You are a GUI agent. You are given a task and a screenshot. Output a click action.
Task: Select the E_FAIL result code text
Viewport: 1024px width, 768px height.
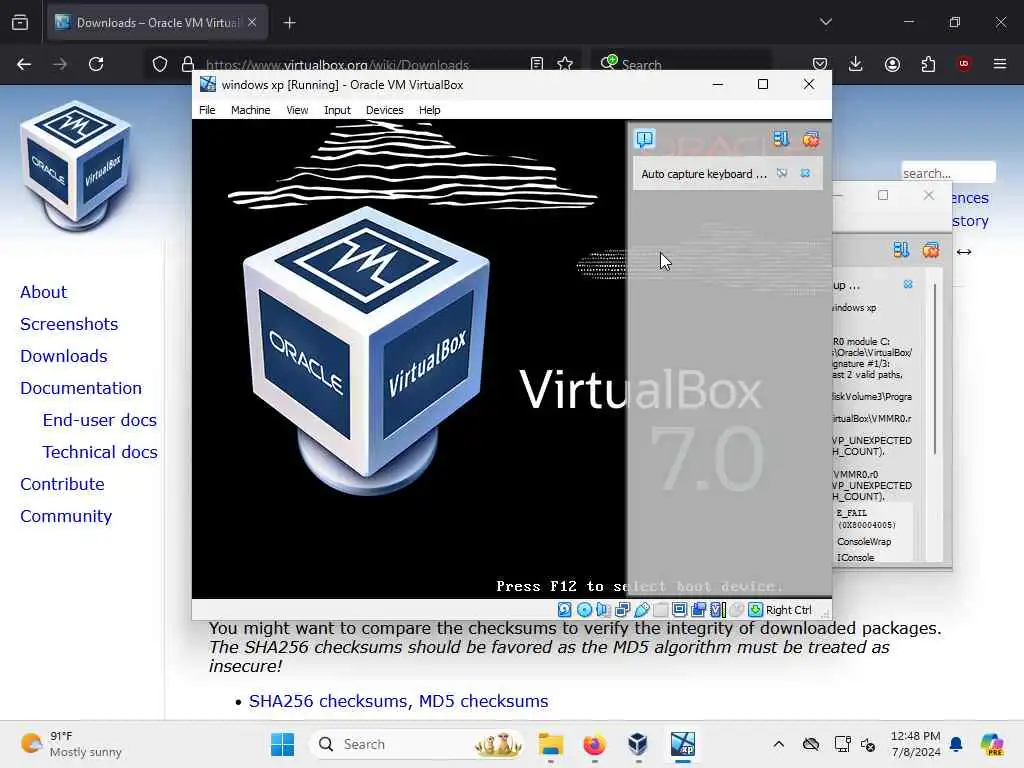tap(851, 513)
